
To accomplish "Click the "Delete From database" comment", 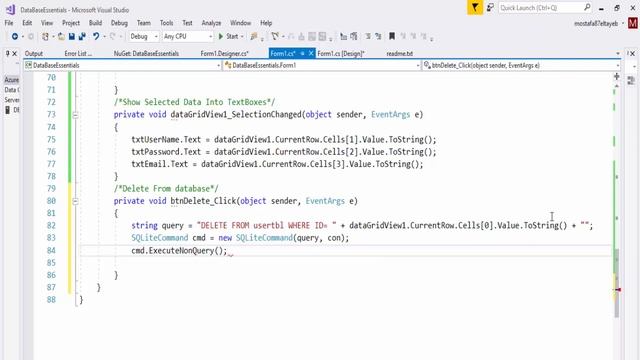I will click(x=166, y=189).
